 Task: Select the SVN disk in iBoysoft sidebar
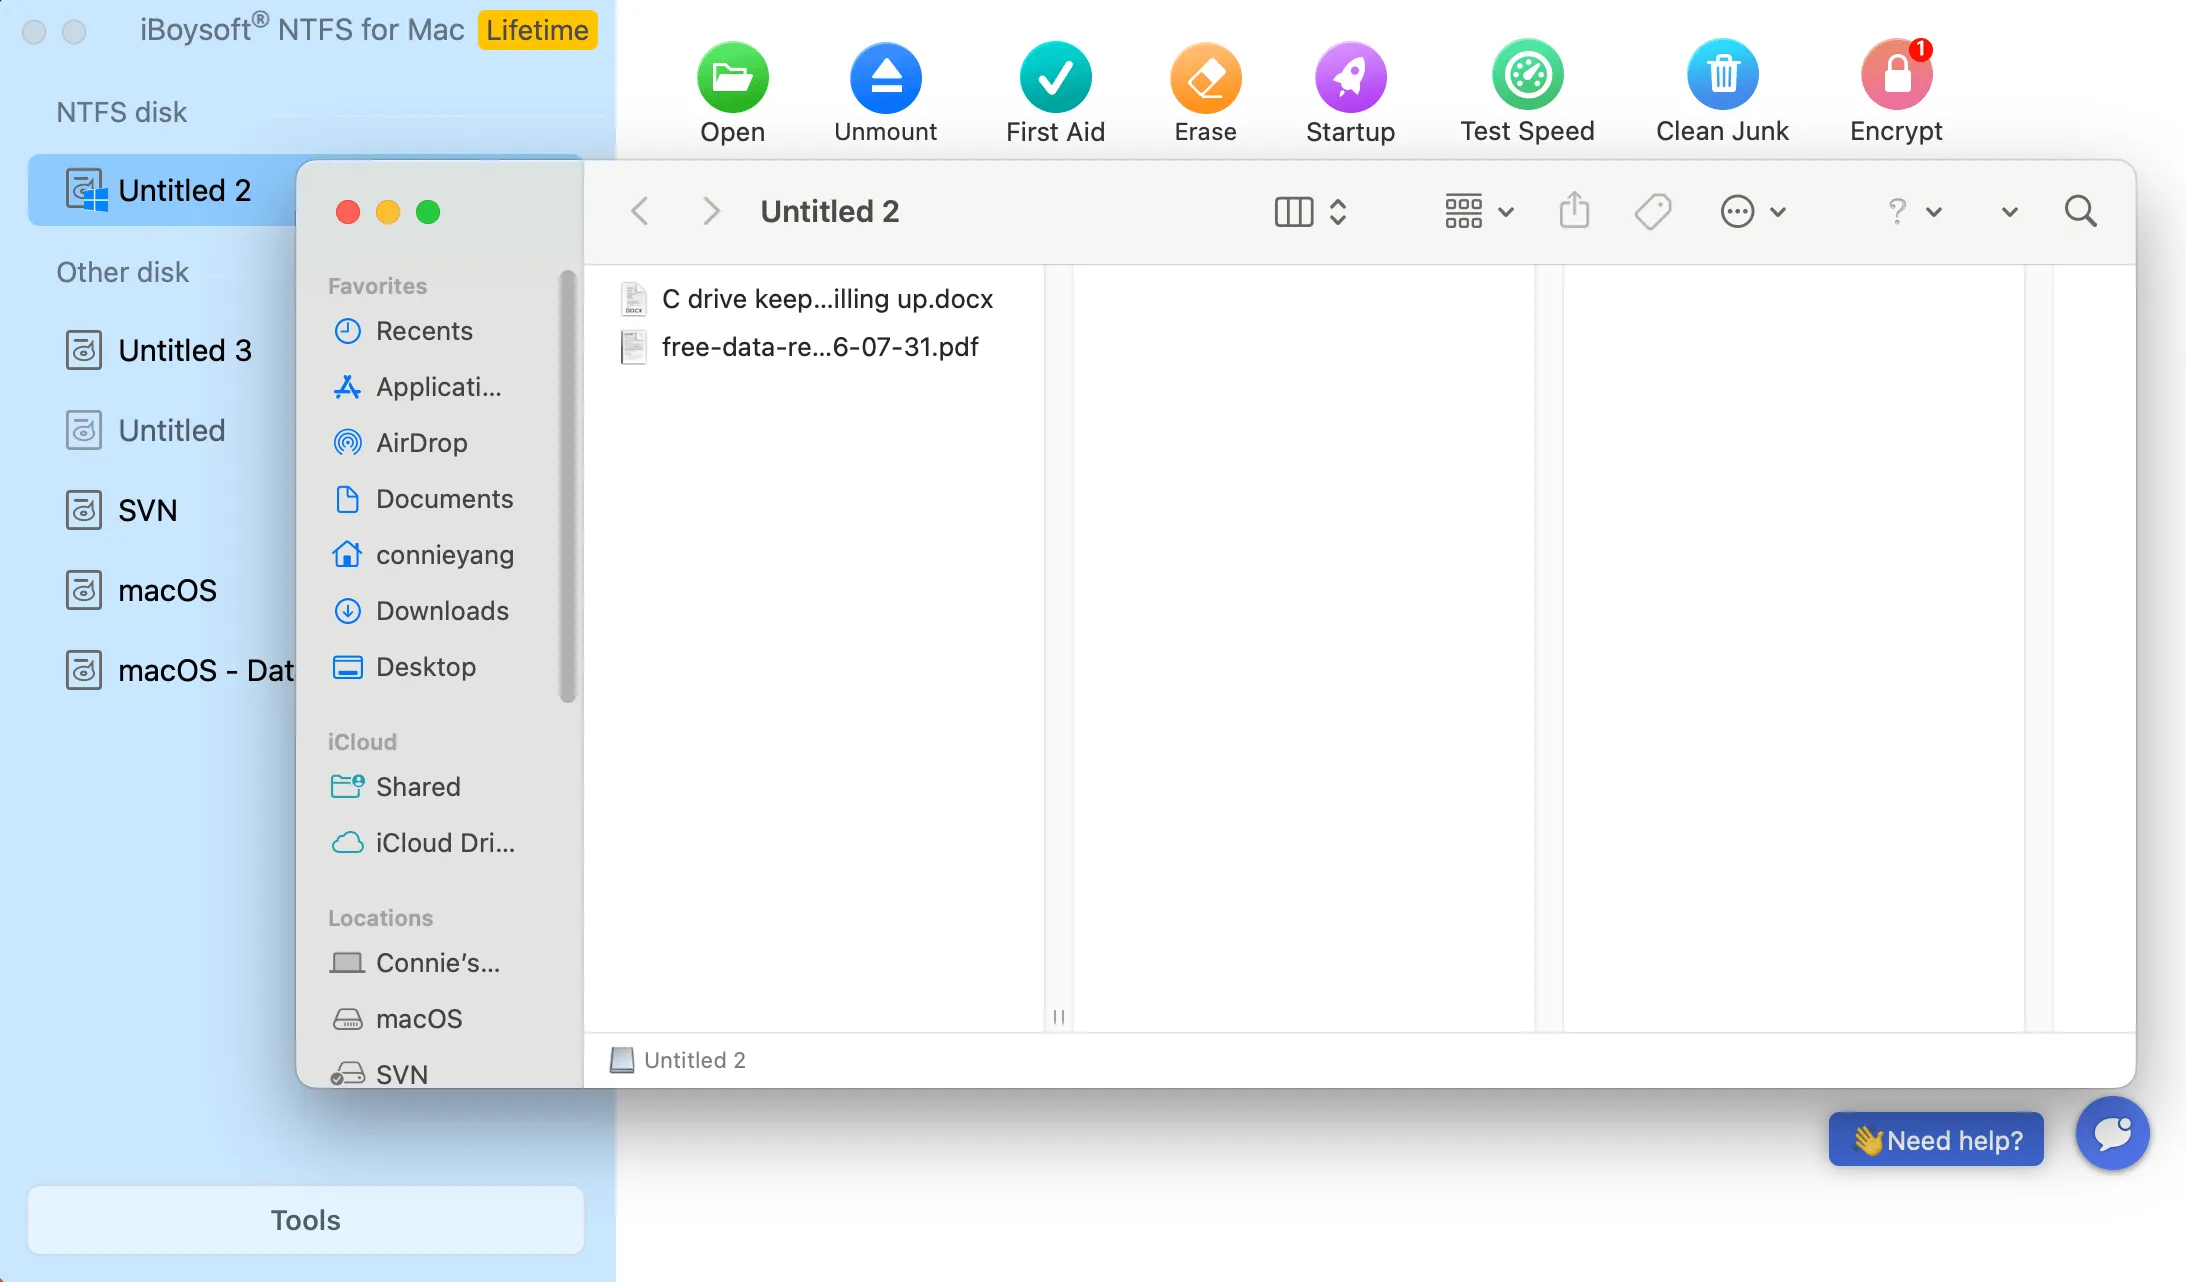[x=122, y=510]
